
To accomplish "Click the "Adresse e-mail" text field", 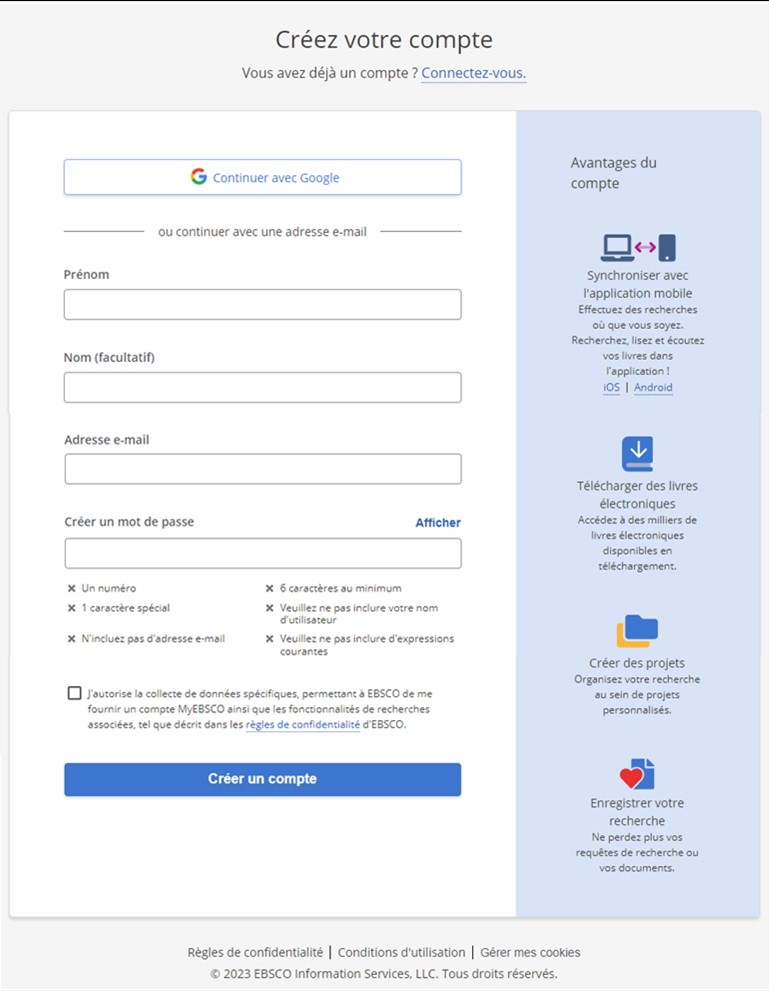I will click(263, 469).
